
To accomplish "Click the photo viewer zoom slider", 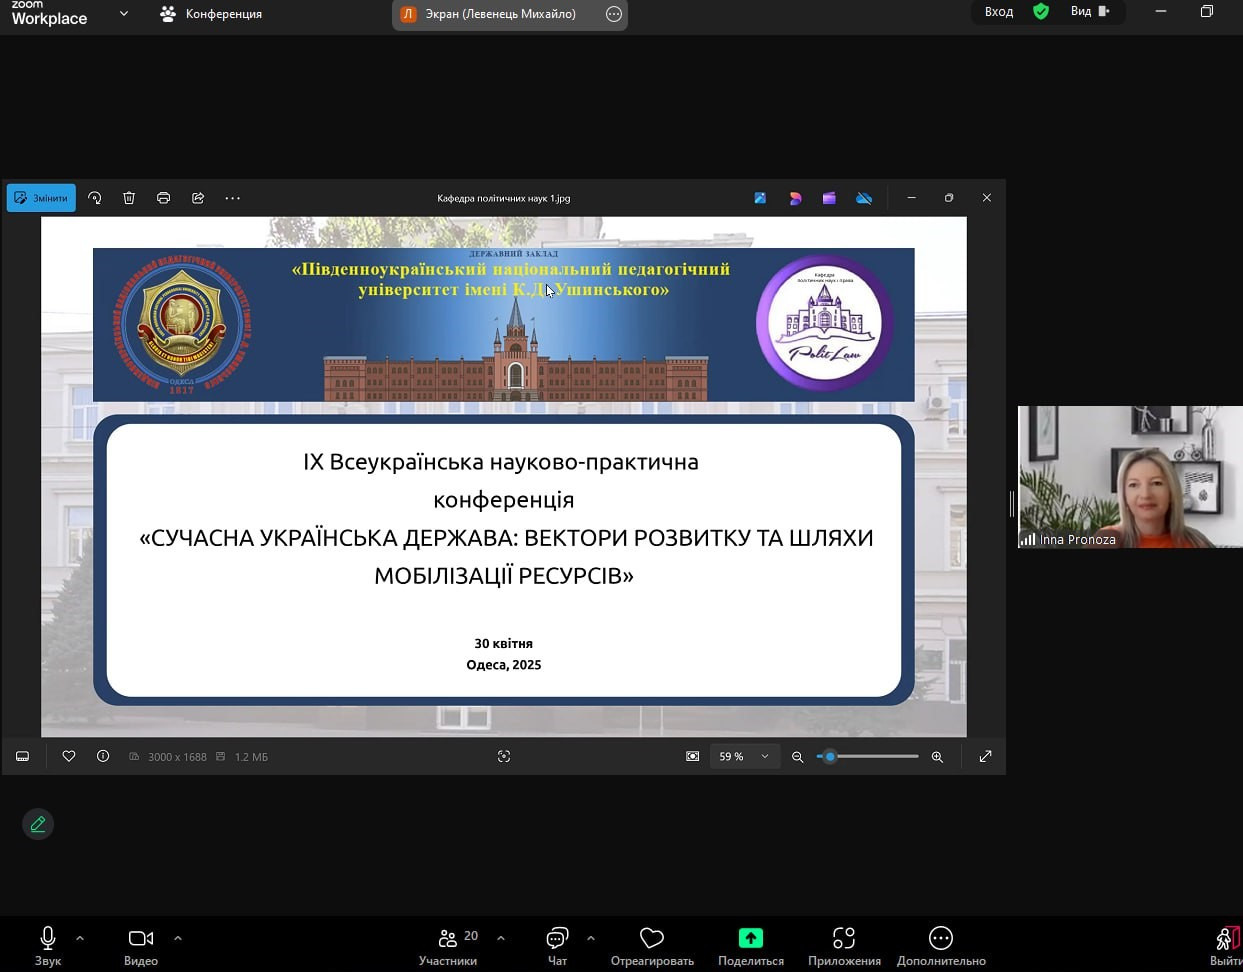I will (x=867, y=757).
